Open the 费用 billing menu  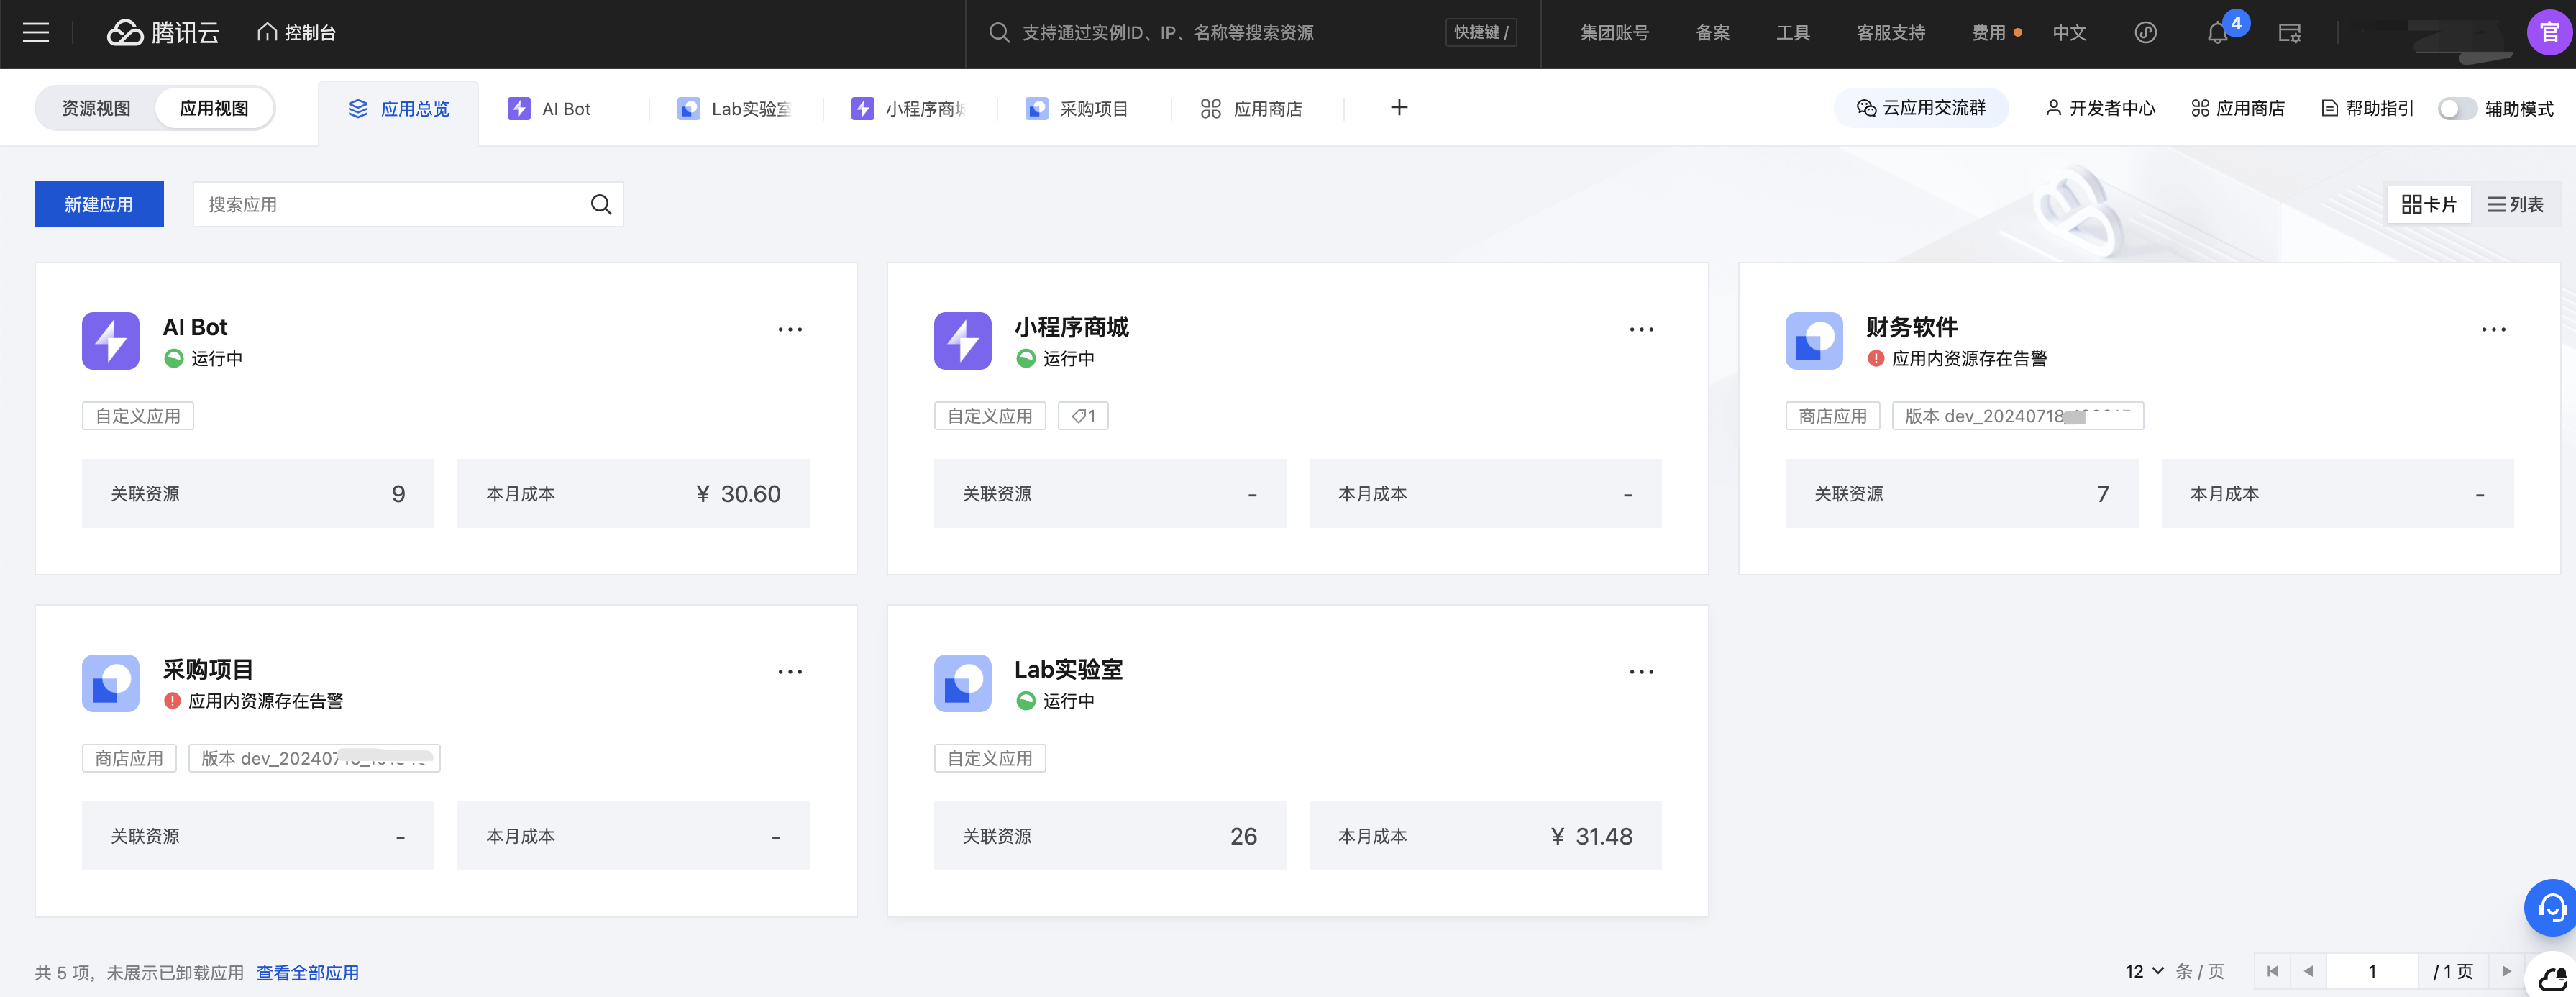pyautogui.click(x=1989, y=33)
